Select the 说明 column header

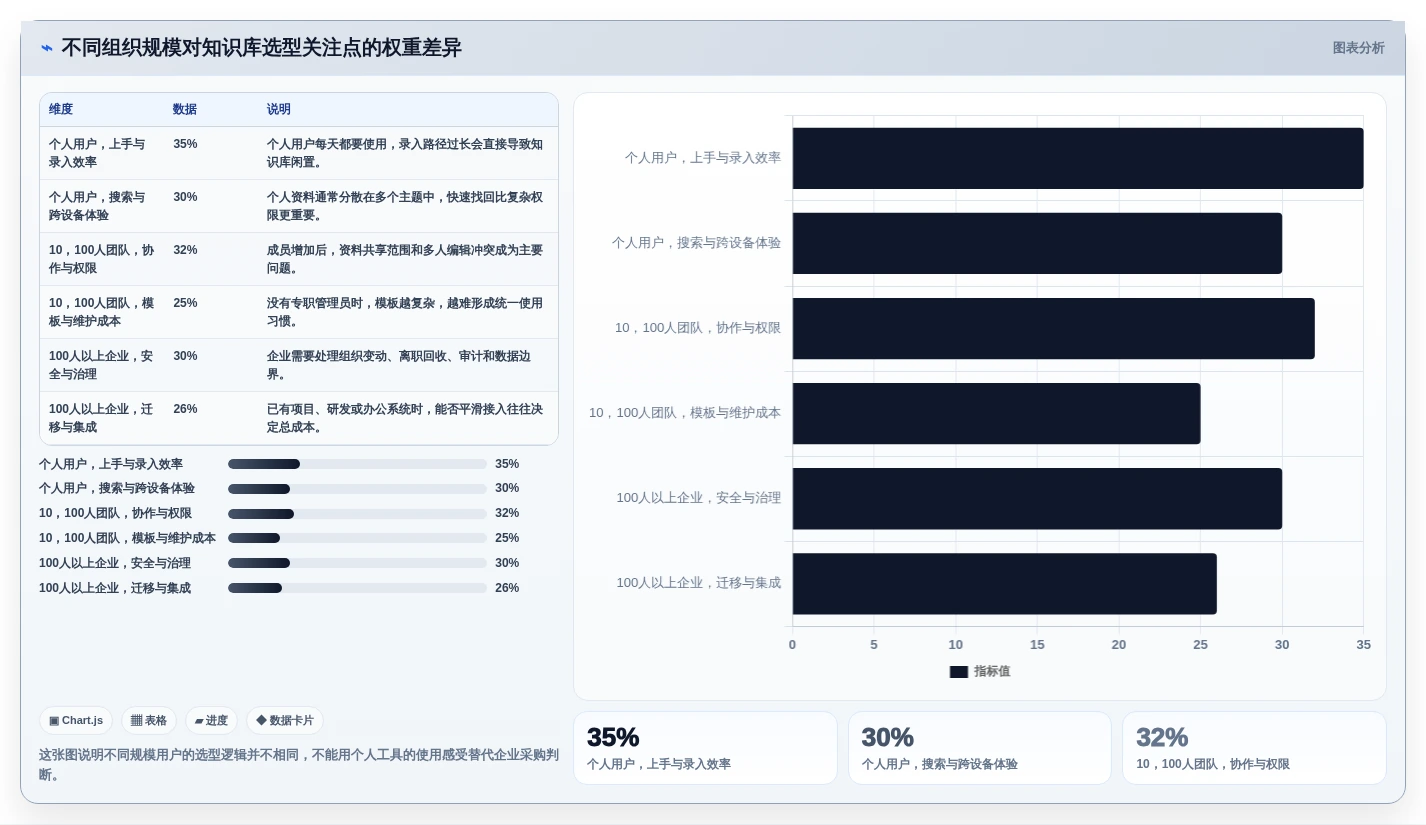[x=279, y=109]
